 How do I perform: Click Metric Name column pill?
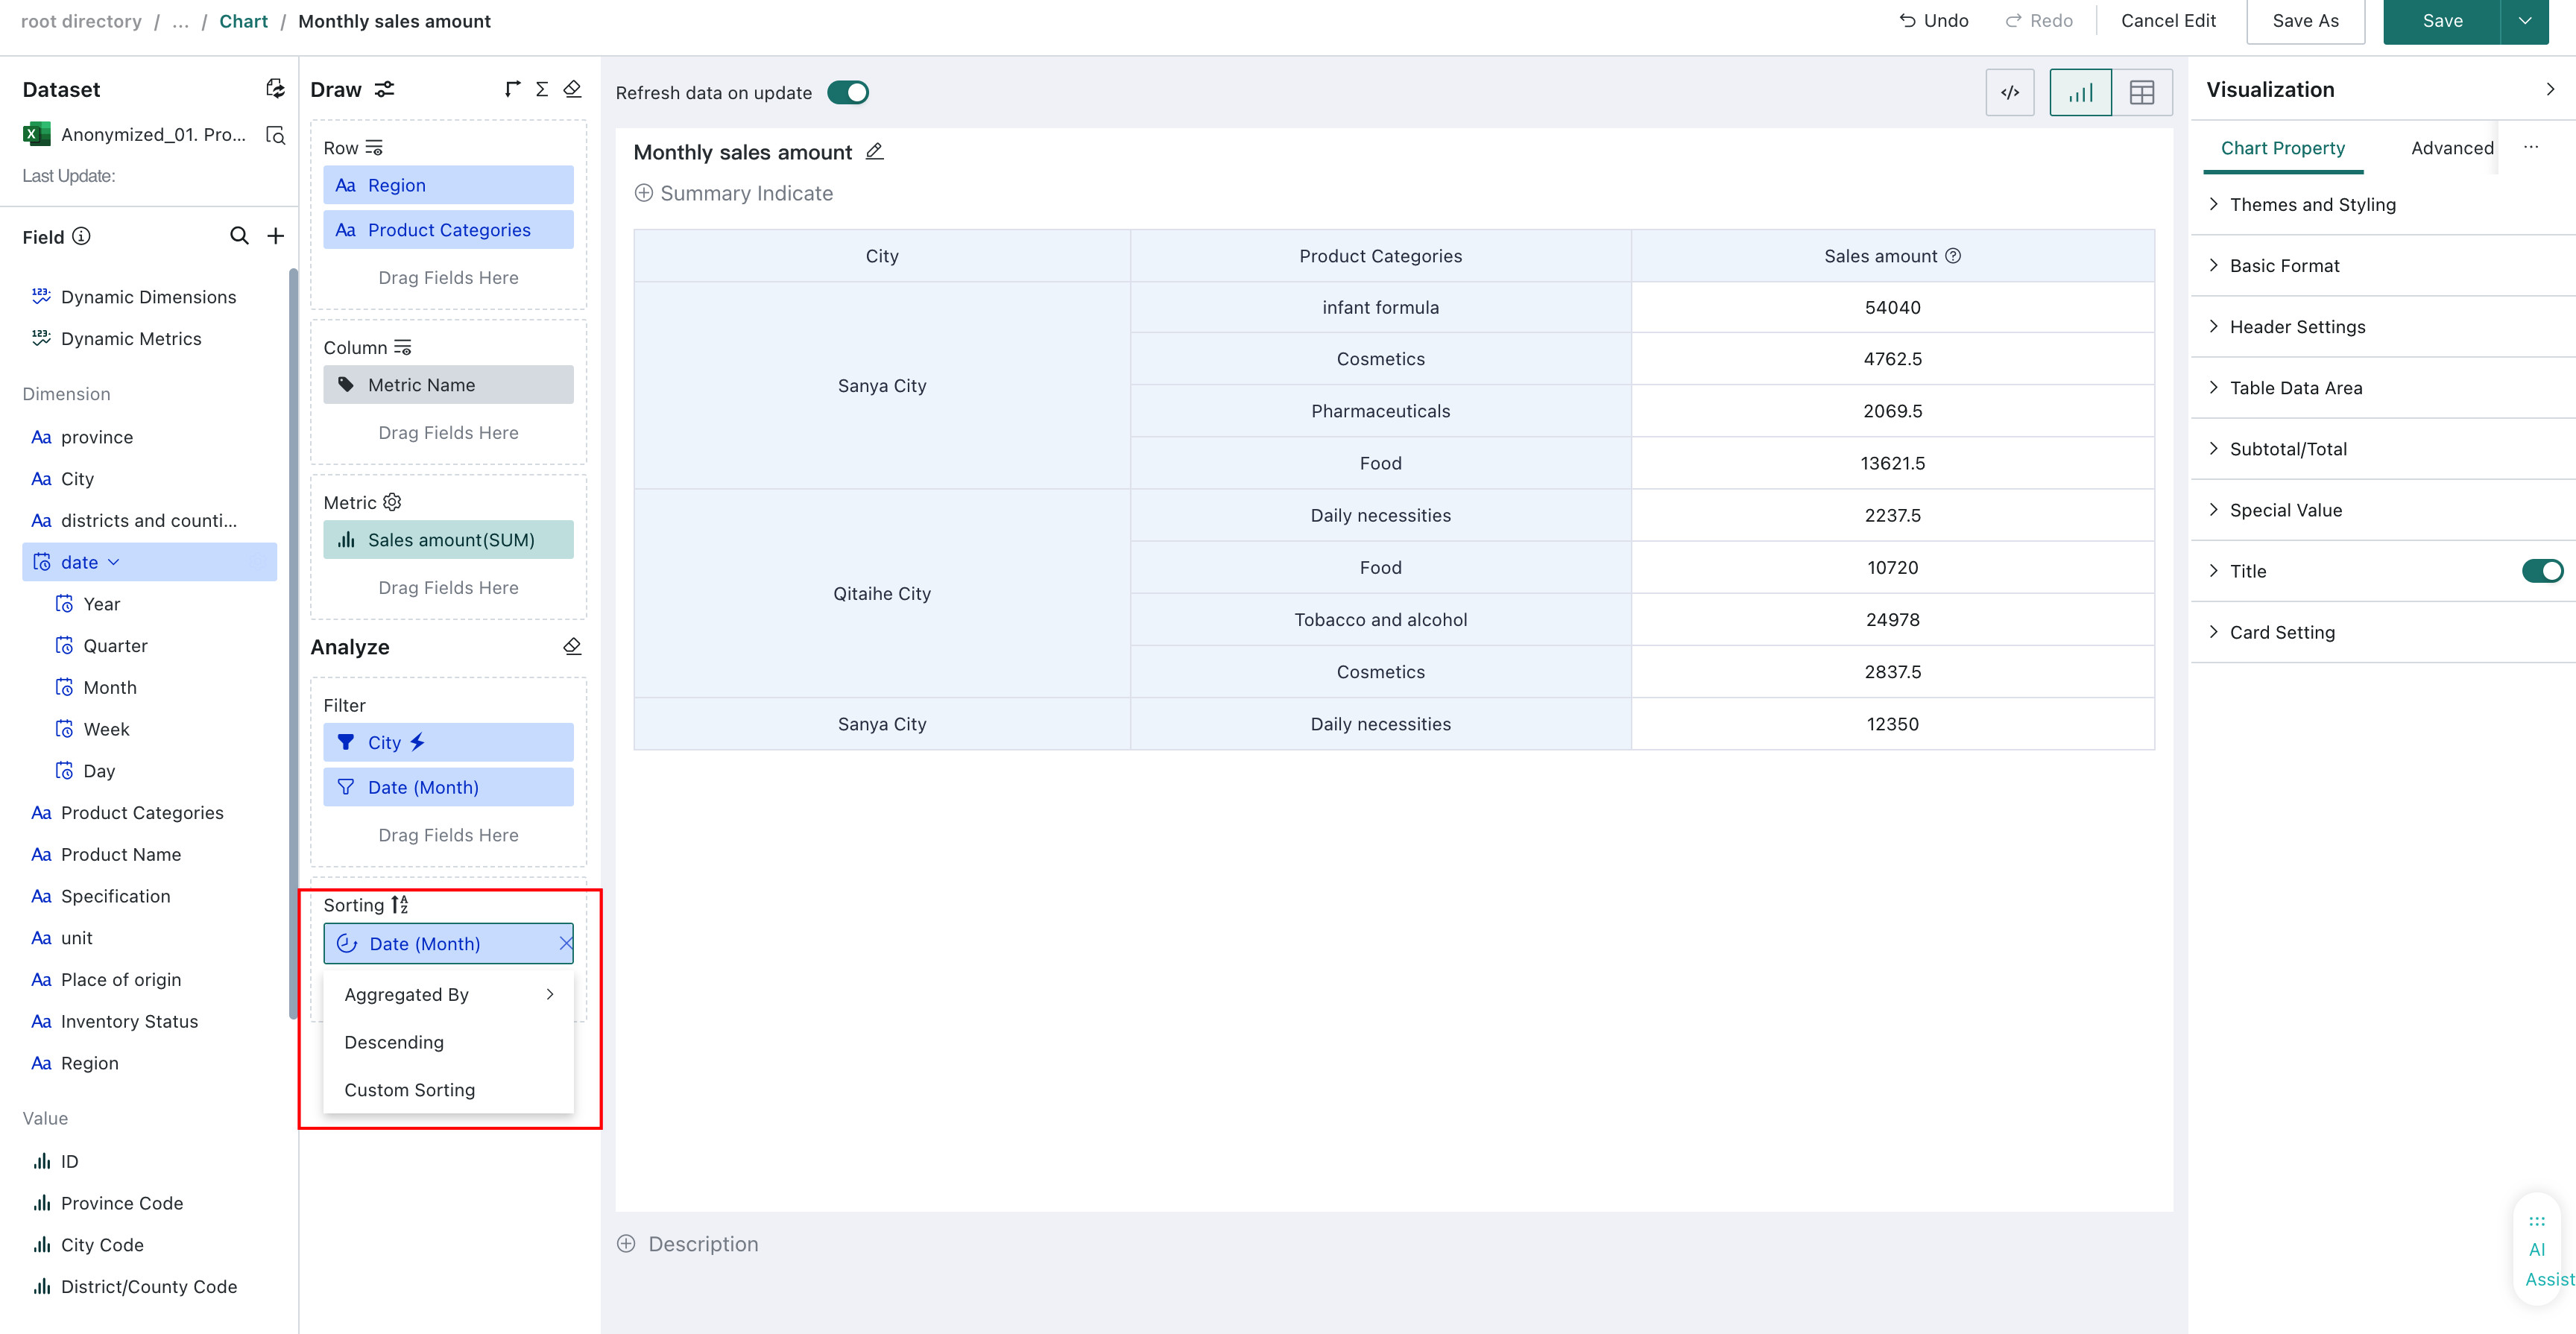click(448, 385)
